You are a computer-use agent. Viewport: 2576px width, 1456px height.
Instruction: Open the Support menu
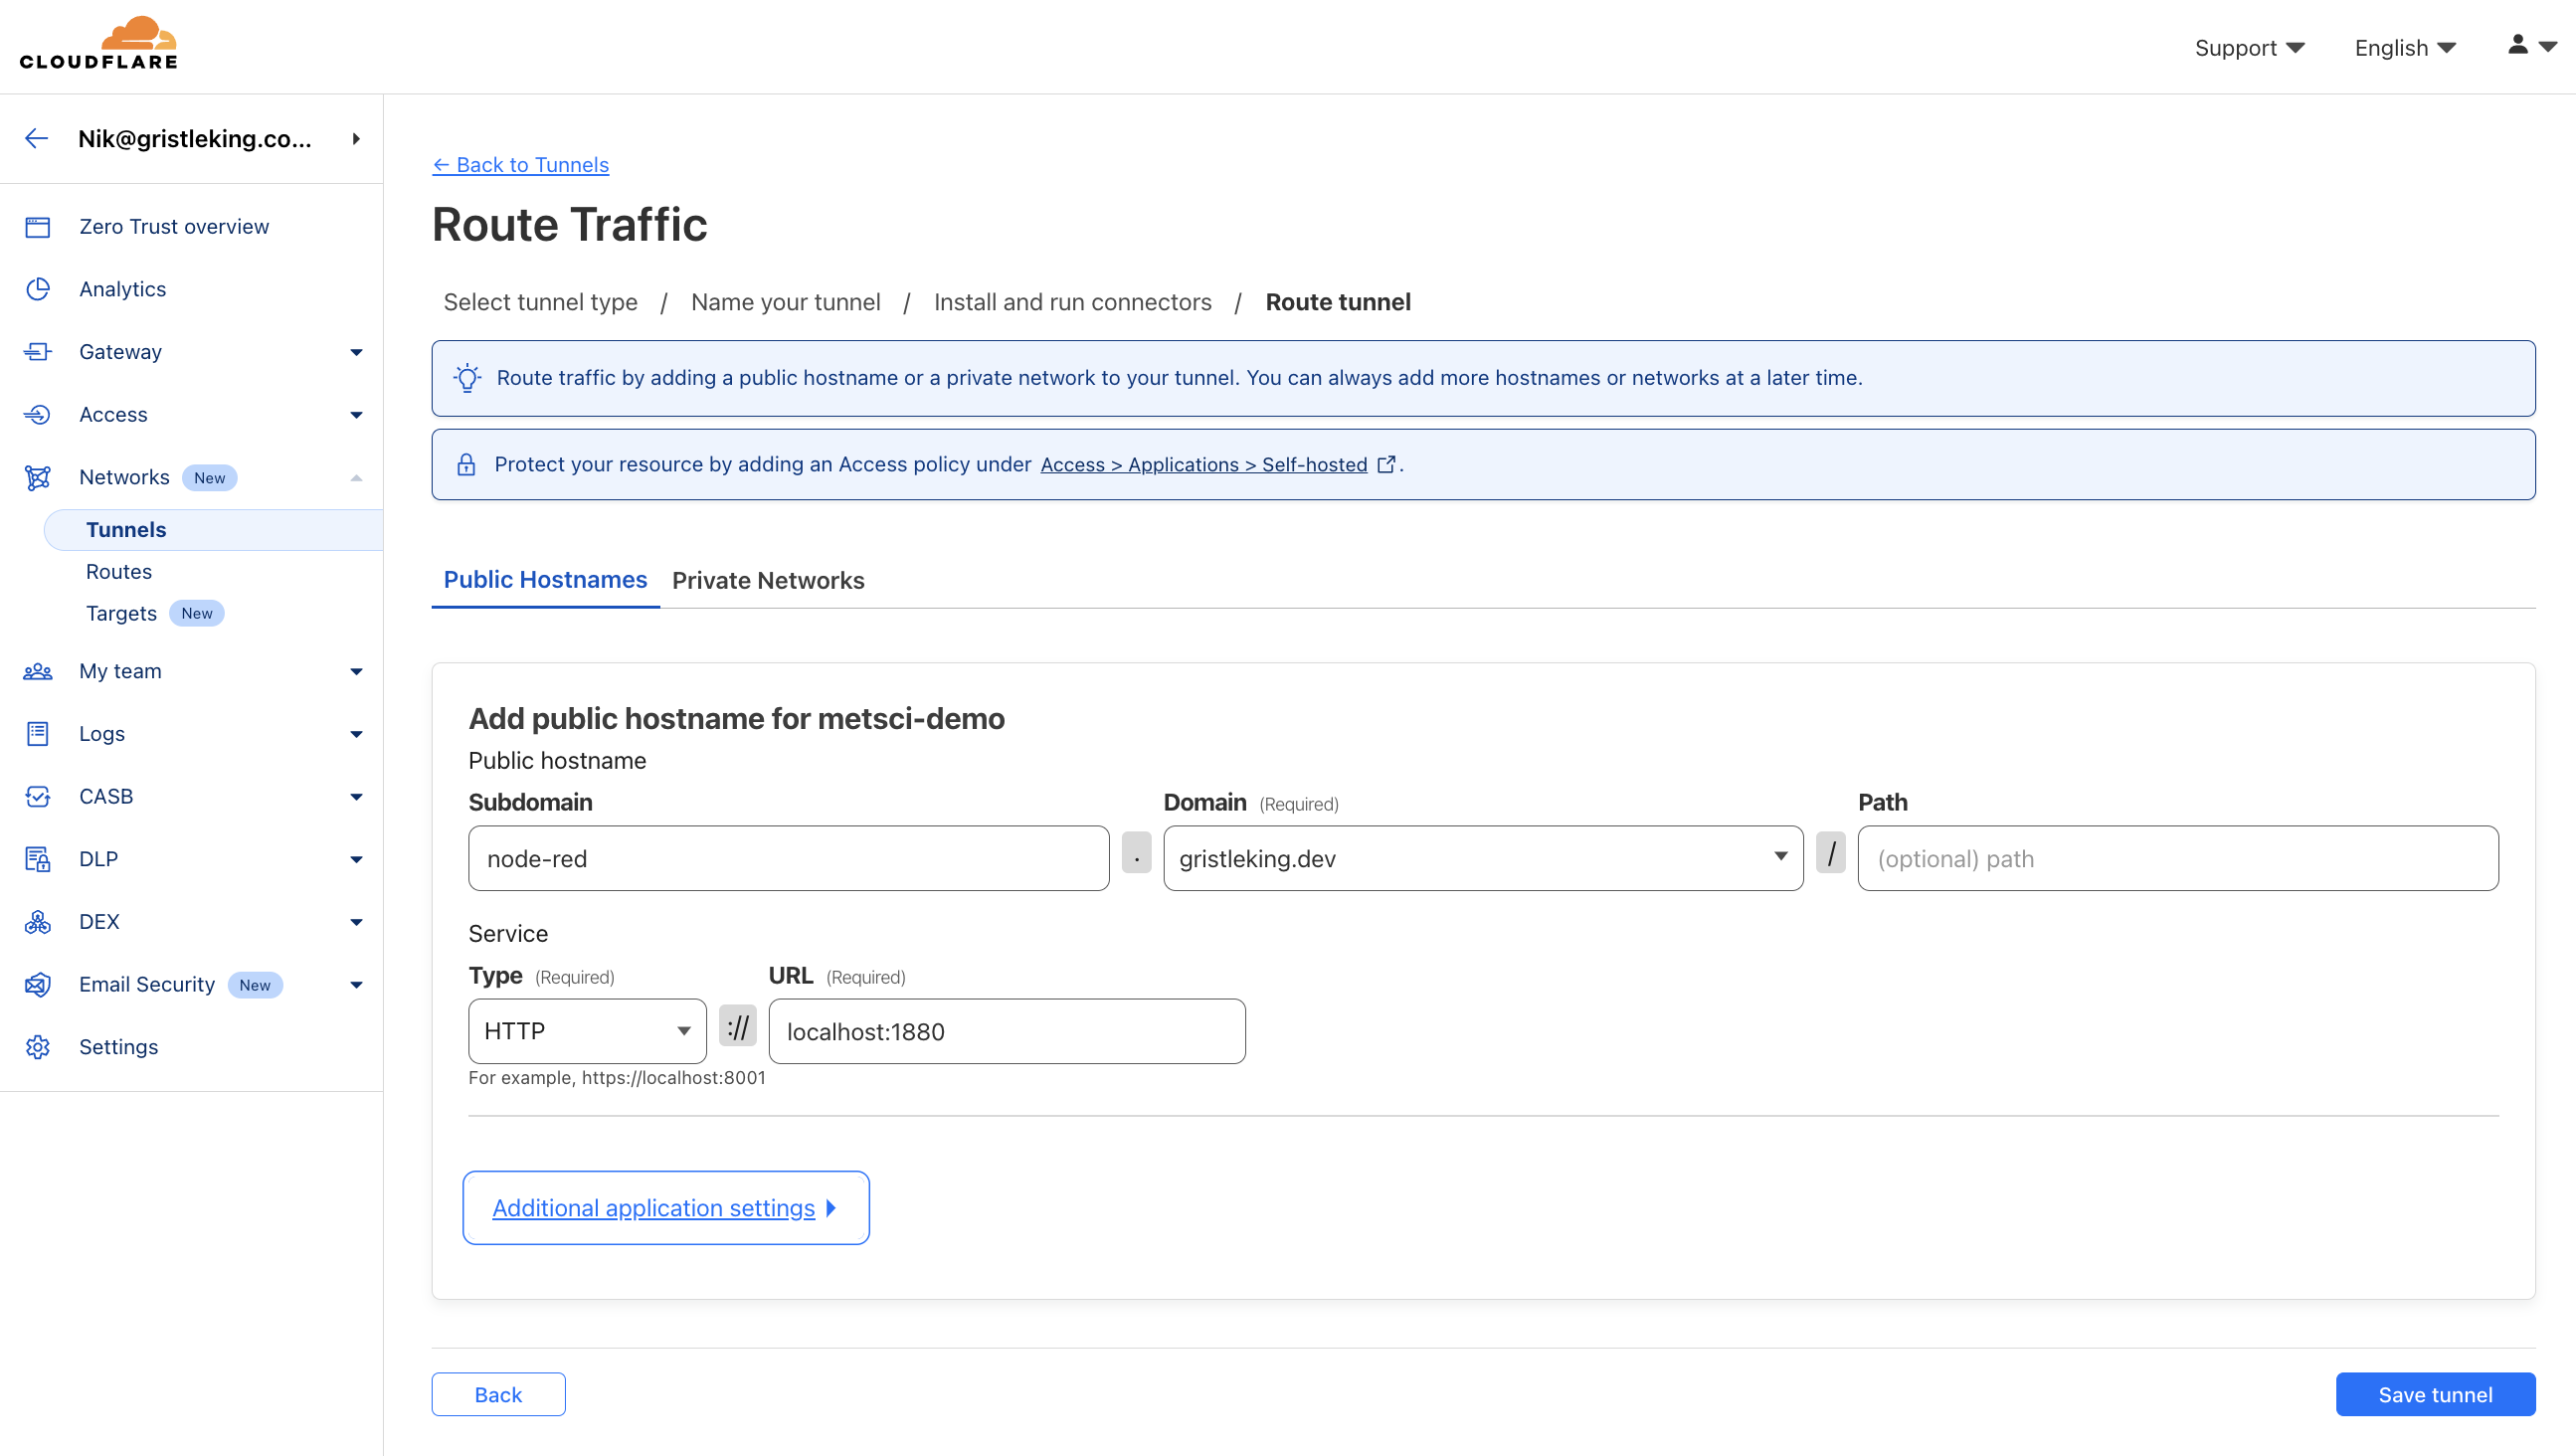2249,47
